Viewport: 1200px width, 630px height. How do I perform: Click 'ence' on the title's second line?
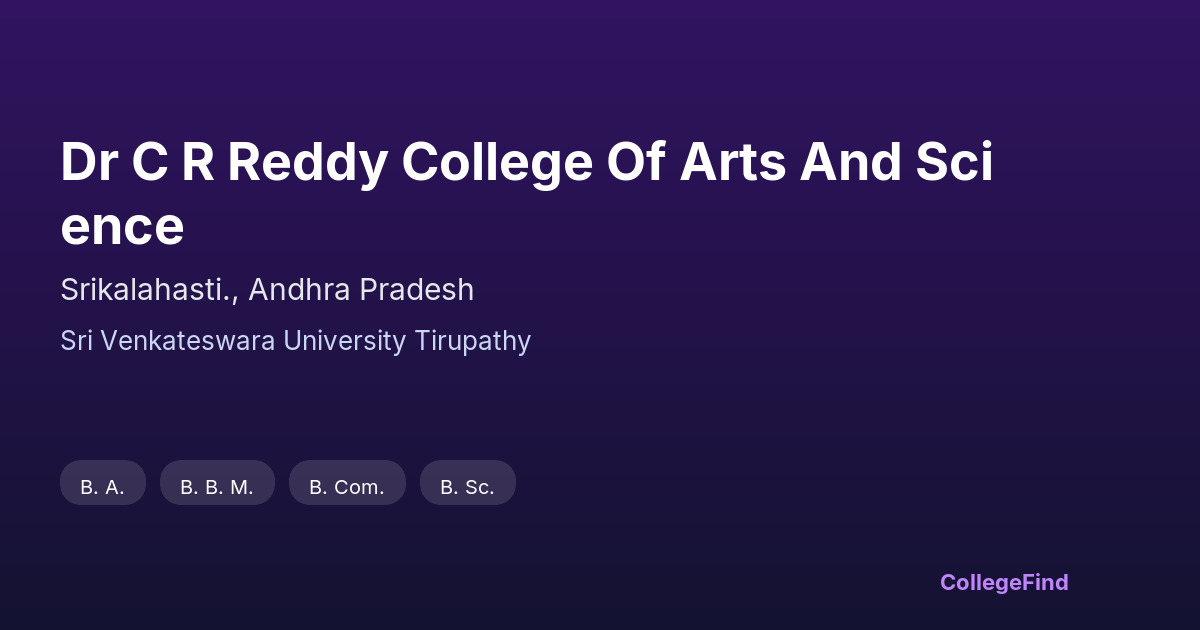pyautogui.click(x=122, y=226)
